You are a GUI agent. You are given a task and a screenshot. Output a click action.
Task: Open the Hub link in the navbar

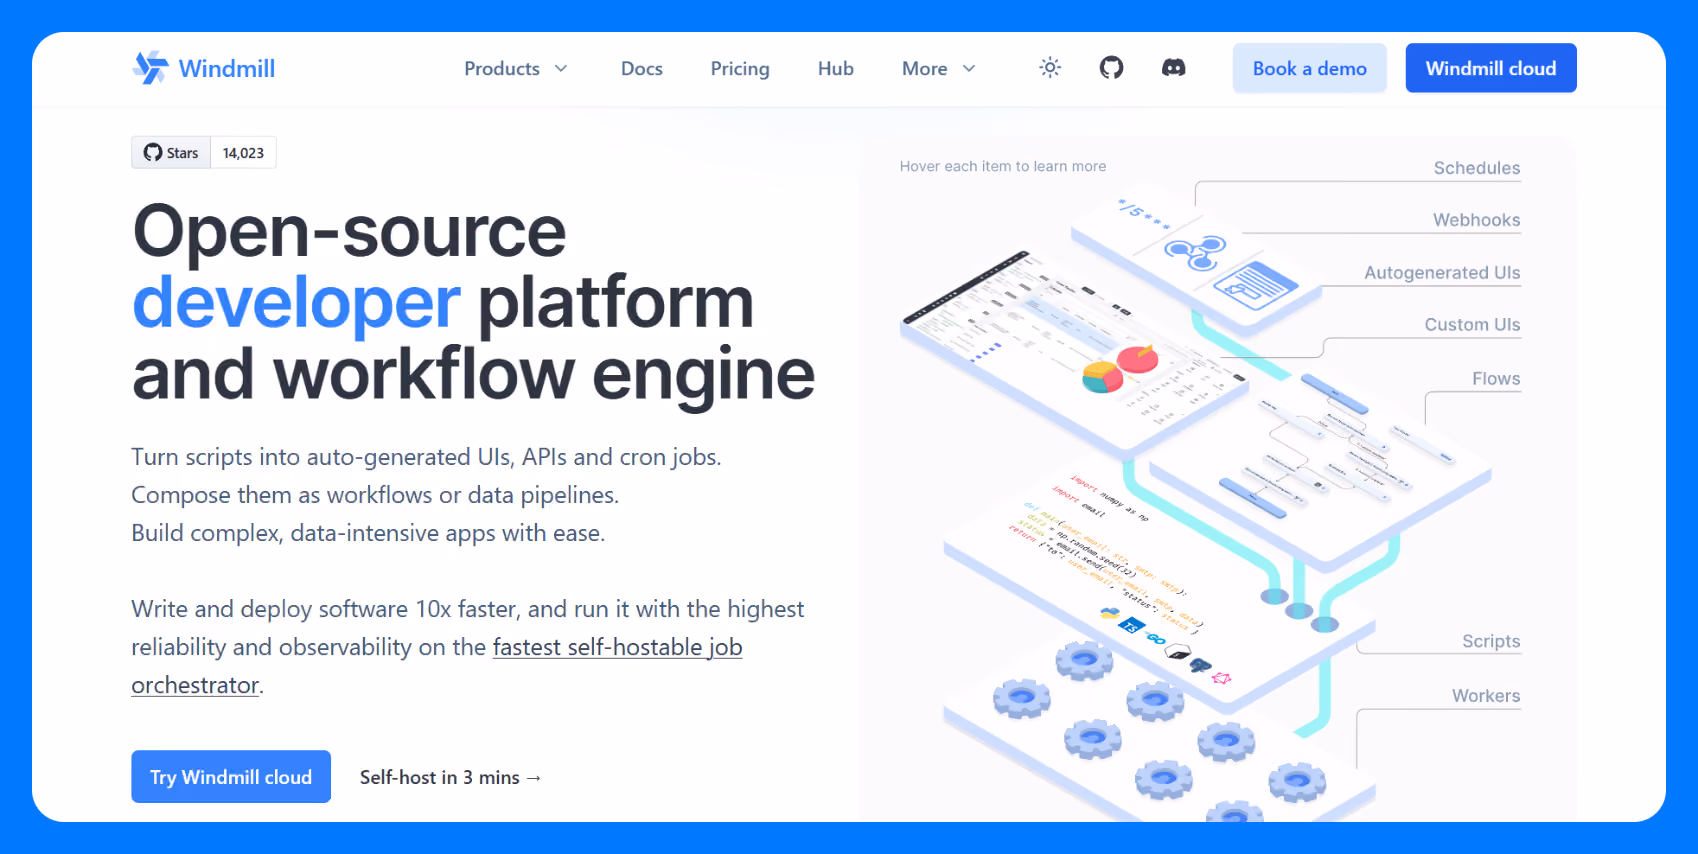tap(836, 68)
